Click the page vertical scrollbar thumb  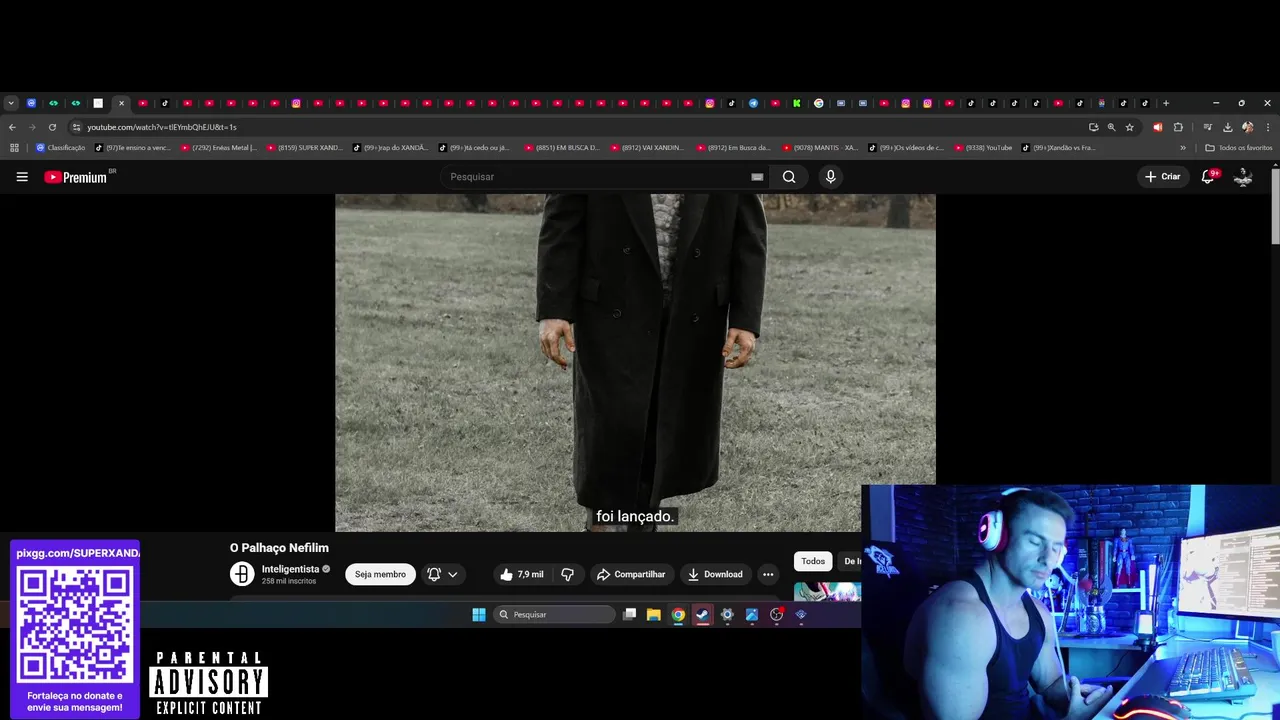1275,205
